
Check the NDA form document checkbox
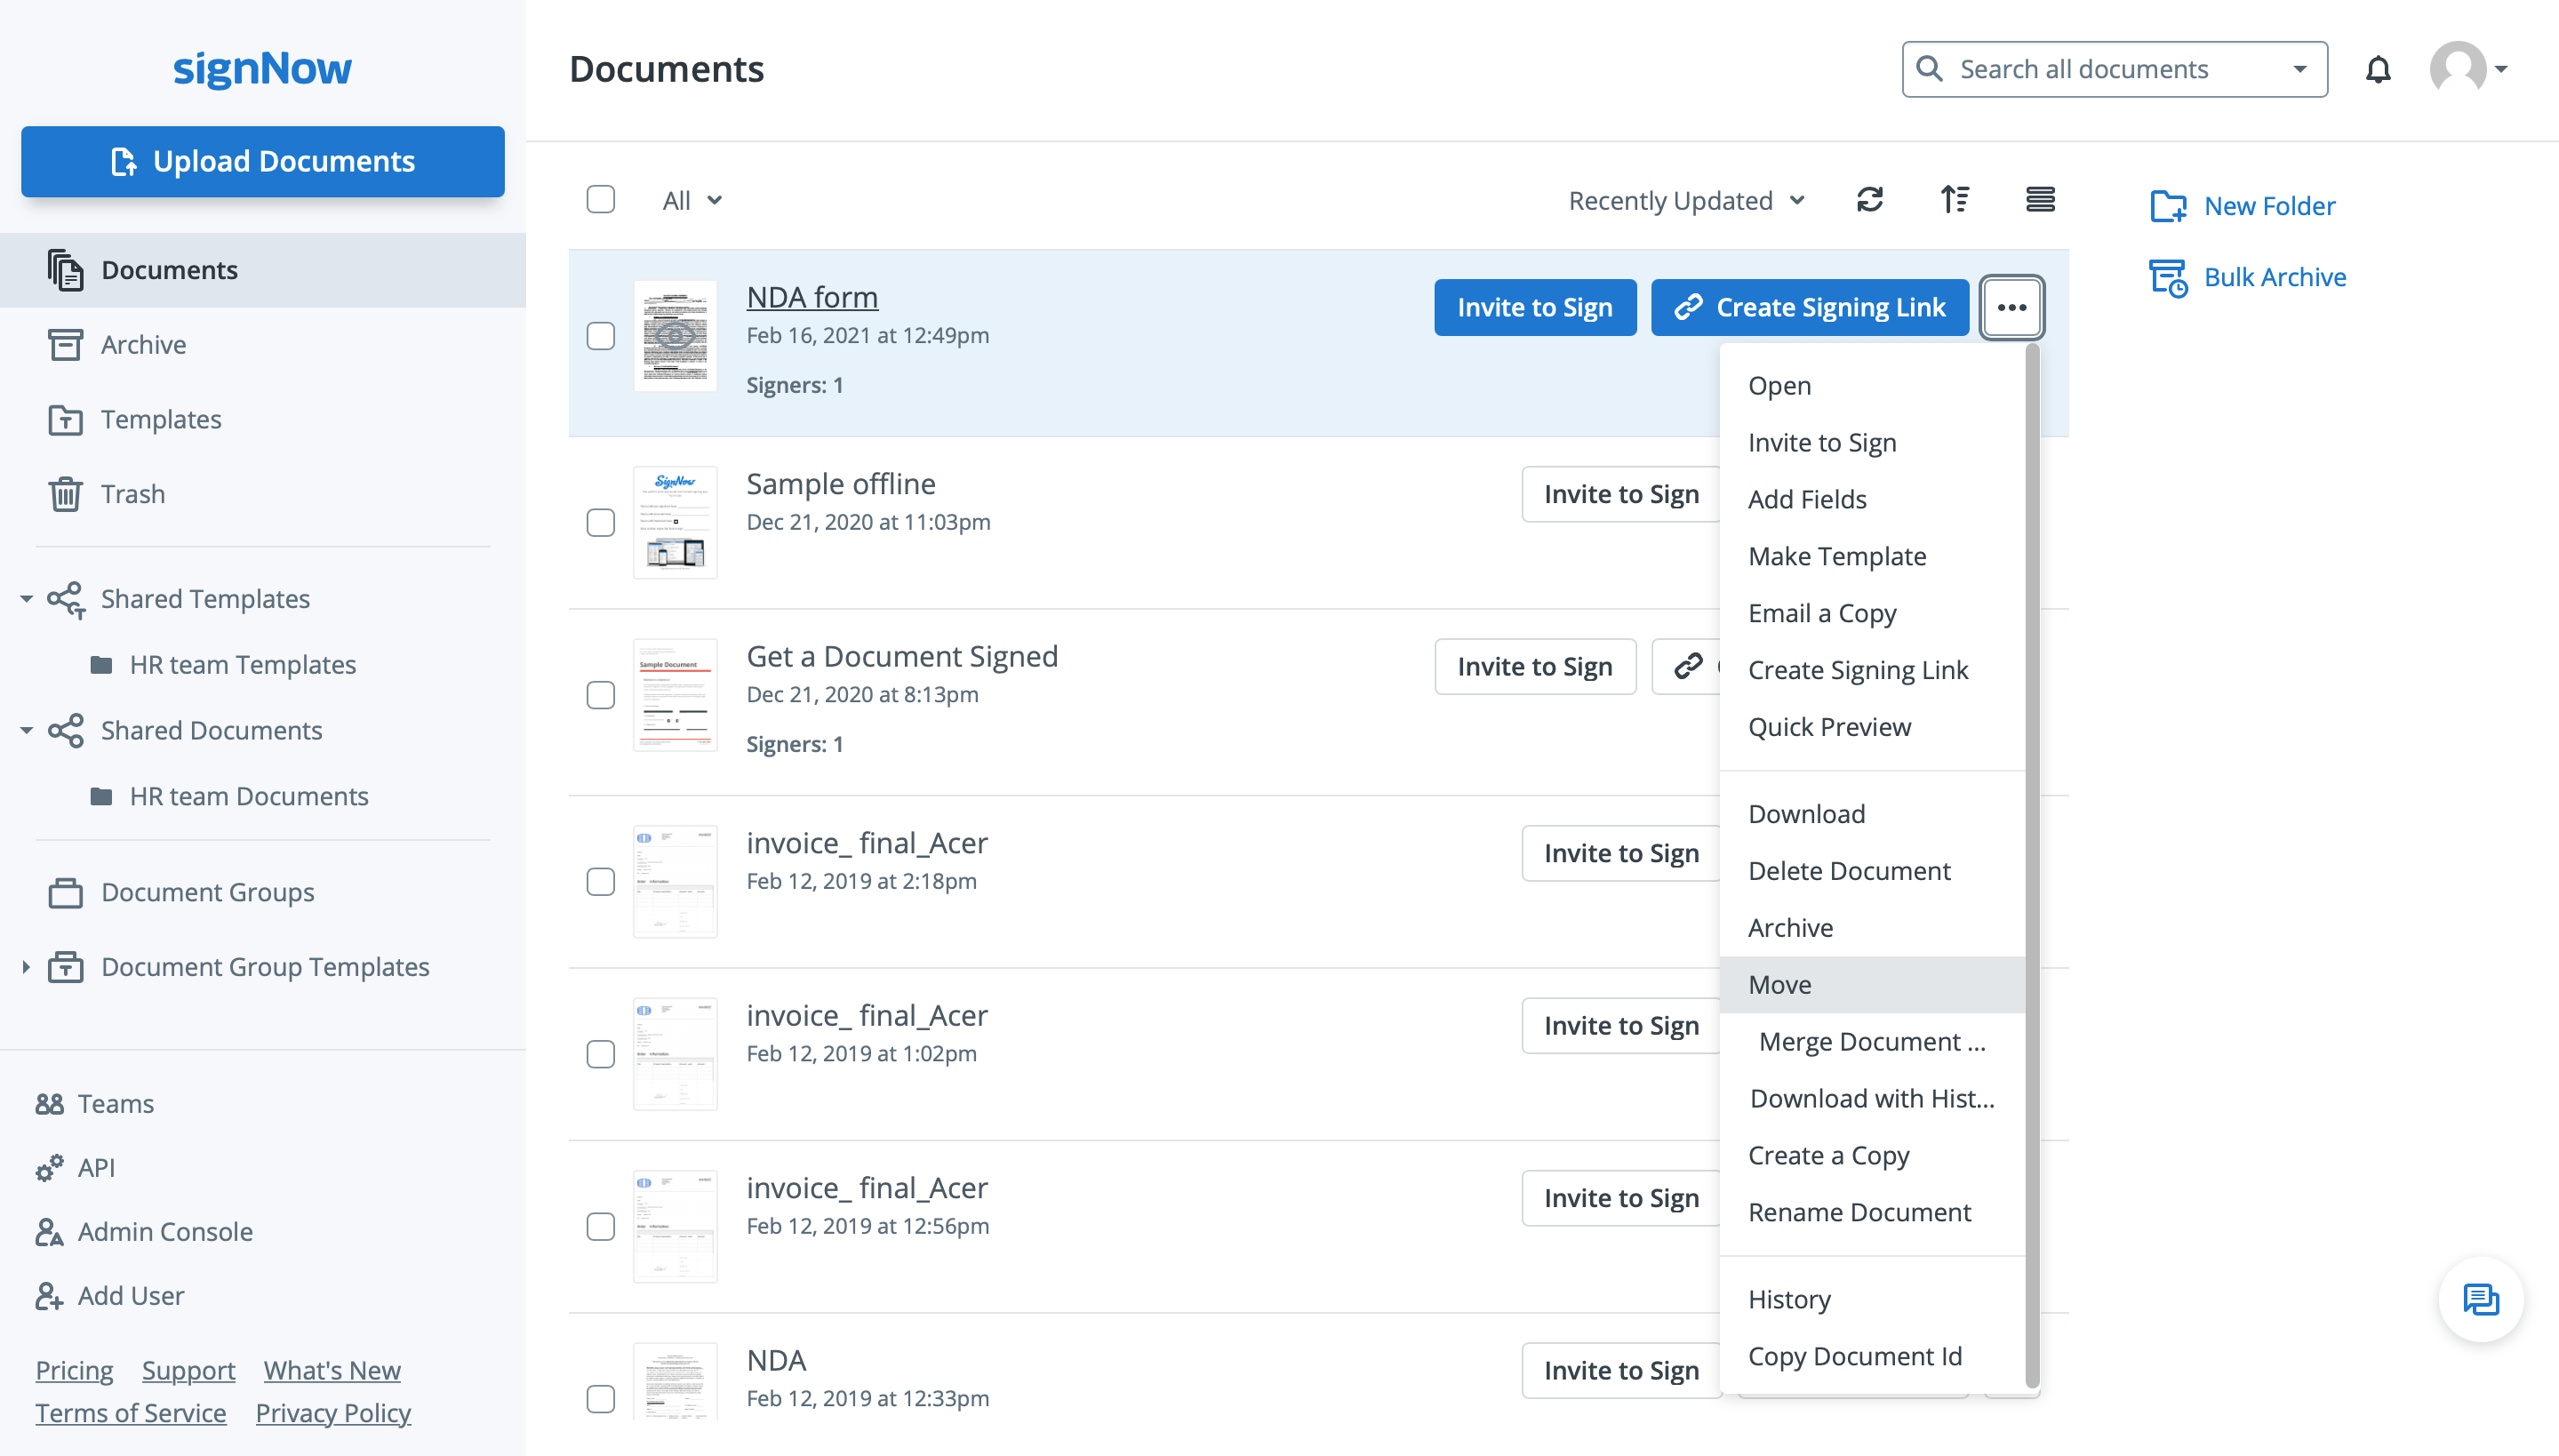pyautogui.click(x=600, y=336)
